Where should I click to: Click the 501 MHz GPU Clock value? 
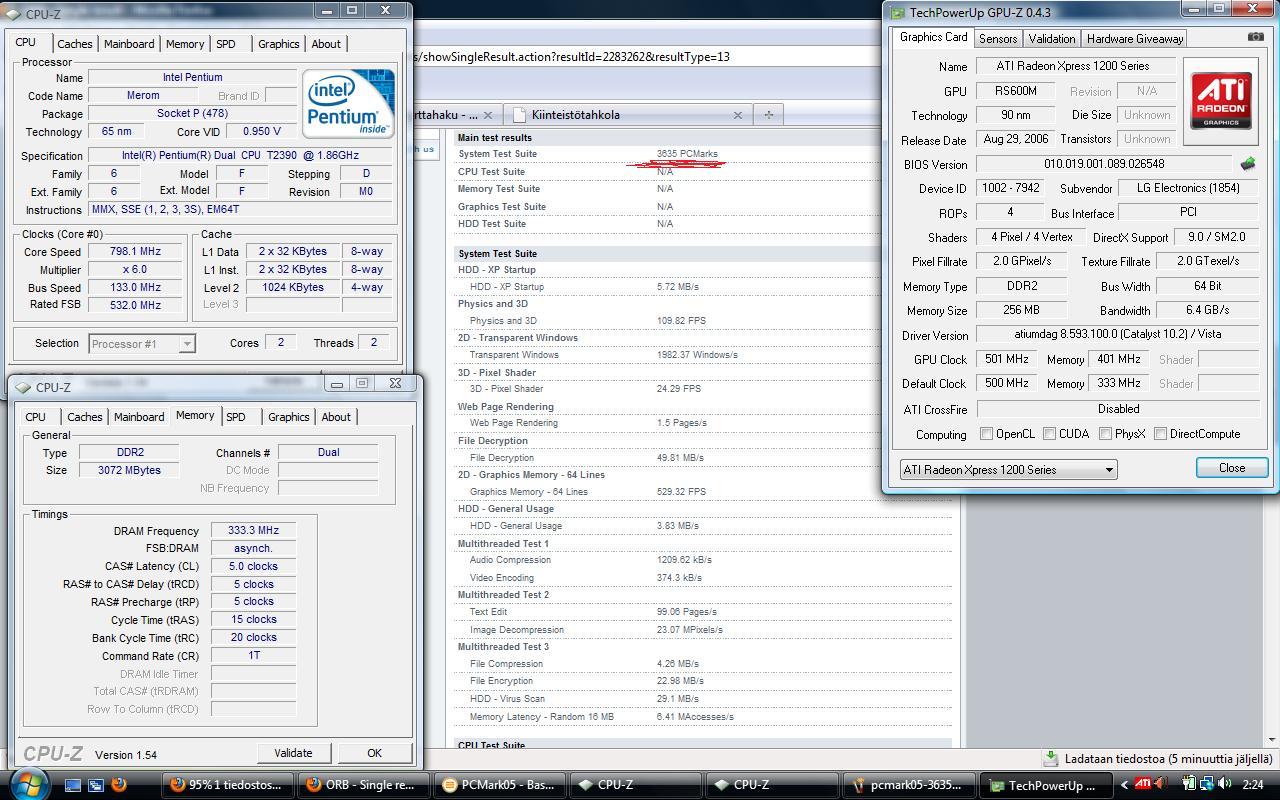pyautogui.click(x=1006, y=359)
